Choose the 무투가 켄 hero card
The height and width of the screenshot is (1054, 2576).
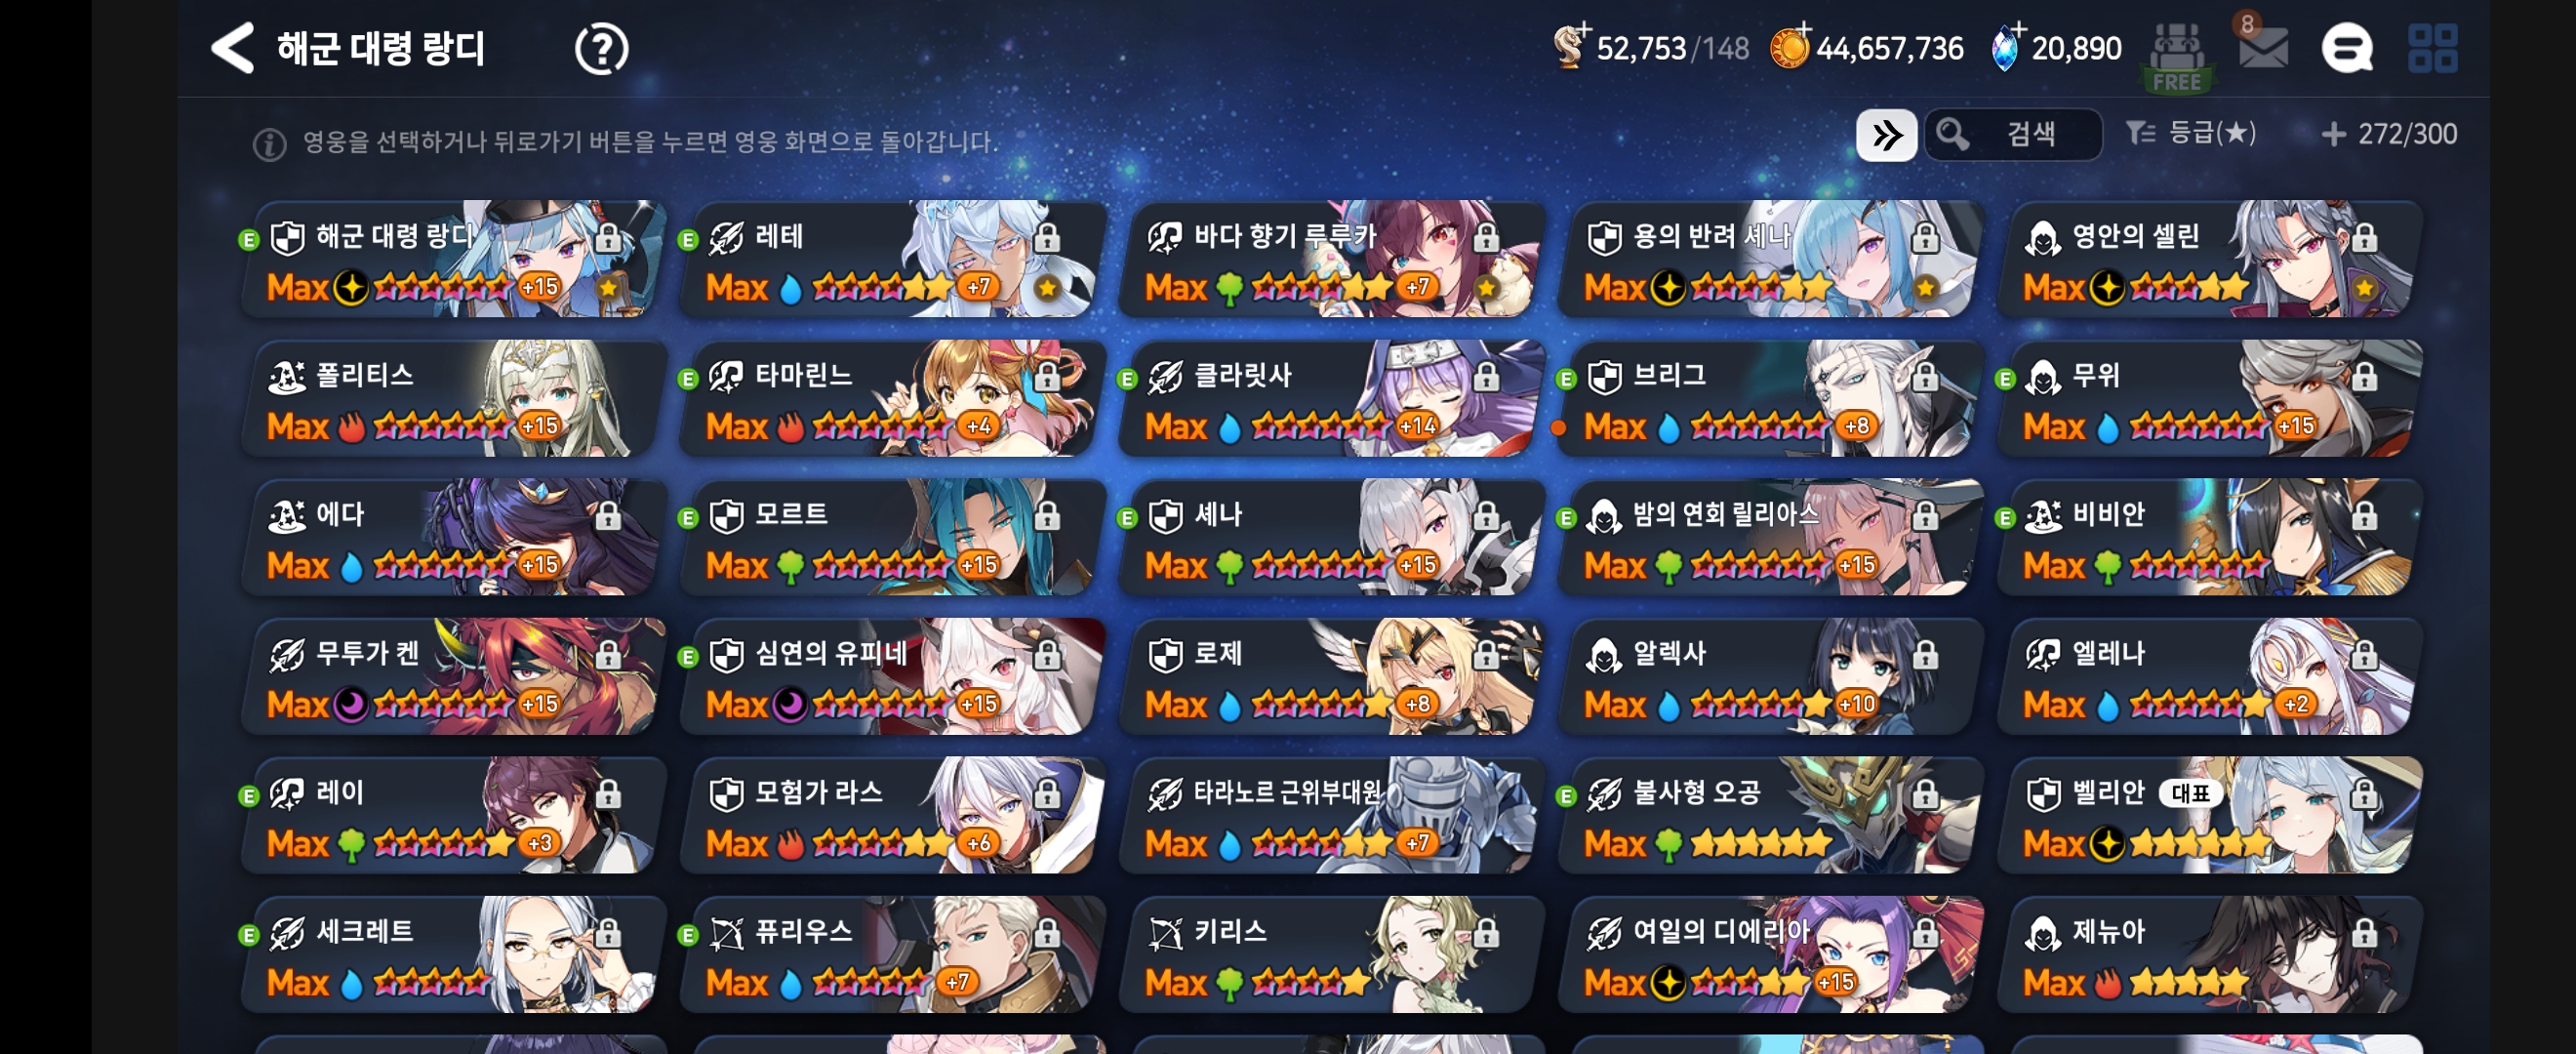click(453, 677)
